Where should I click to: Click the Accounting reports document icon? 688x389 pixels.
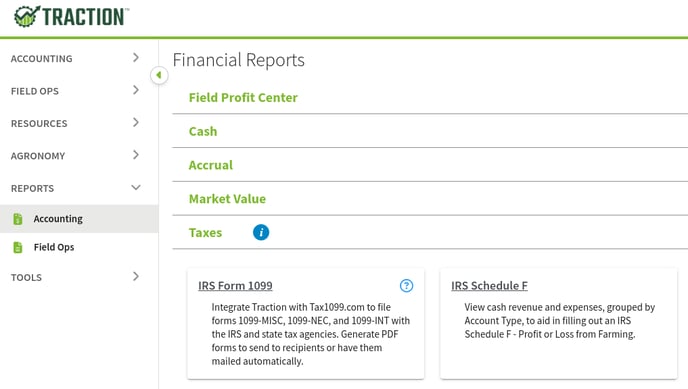tap(18, 219)
